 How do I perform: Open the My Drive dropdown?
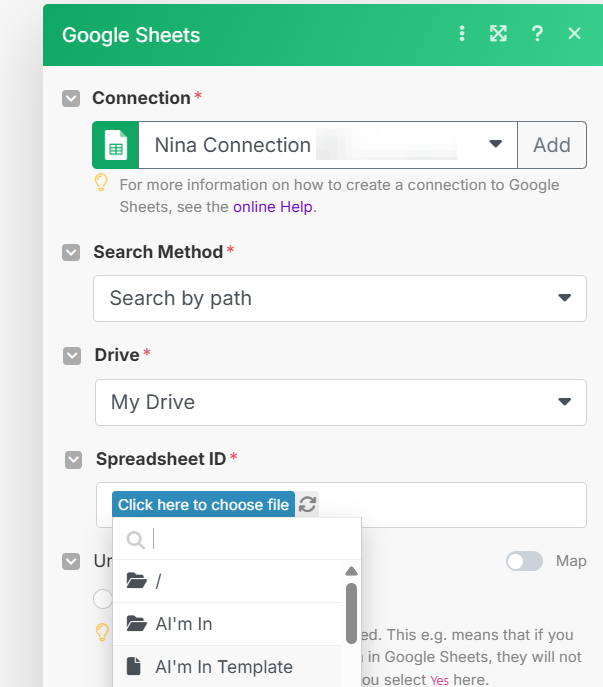(x=341, y=402)
